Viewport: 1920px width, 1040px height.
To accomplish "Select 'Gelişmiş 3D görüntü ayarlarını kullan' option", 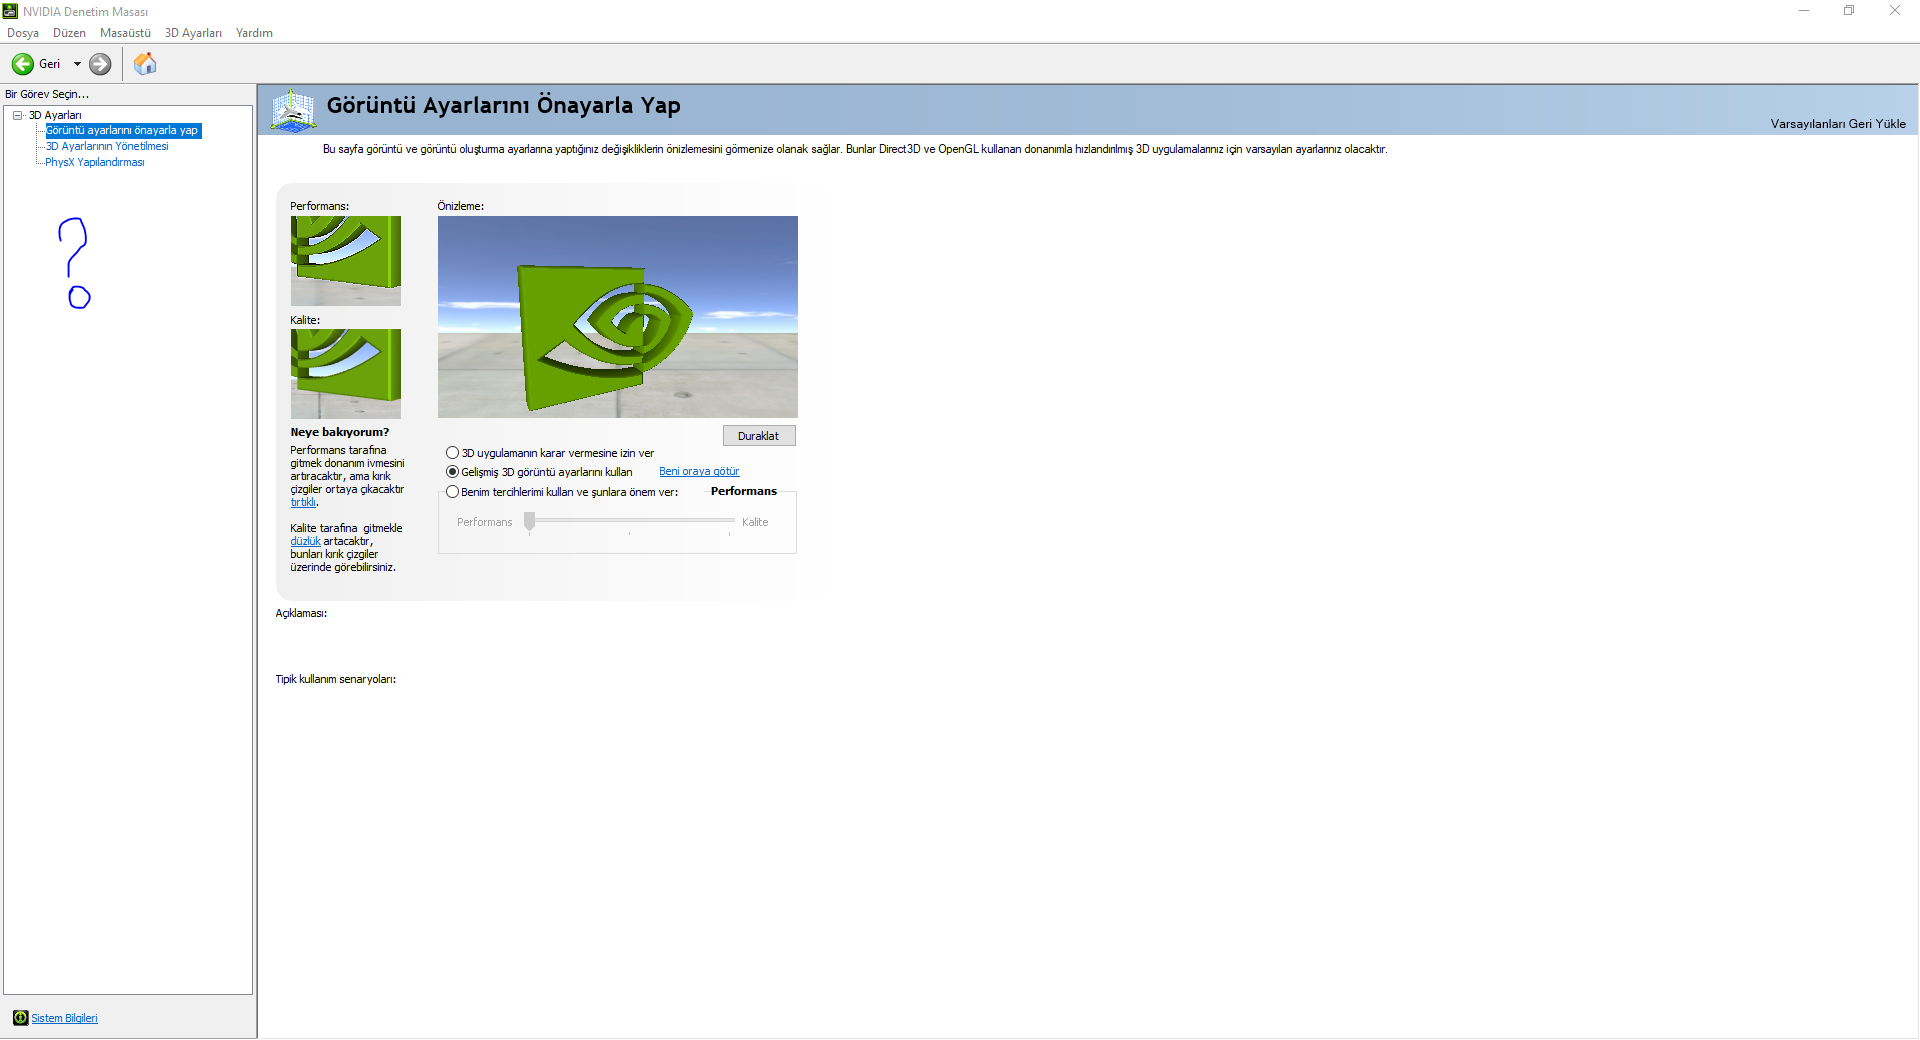I will pyautogui.click(x=452, y=472).
